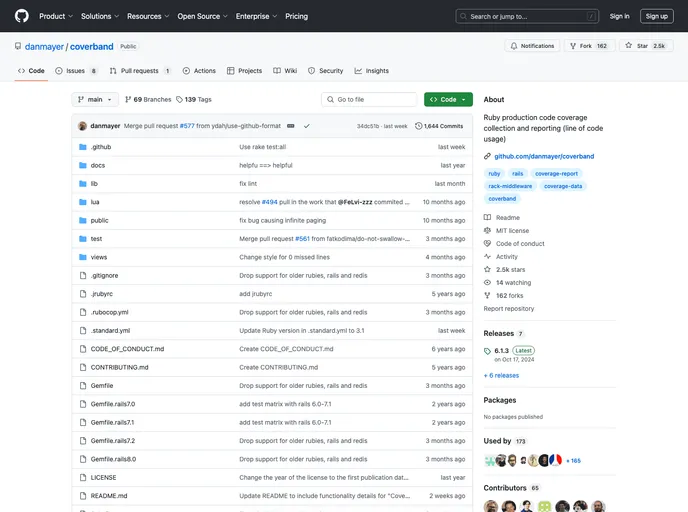Open the Product navigation menu
The width and height of the screenshot is (688, 512).
click(55, 16)
